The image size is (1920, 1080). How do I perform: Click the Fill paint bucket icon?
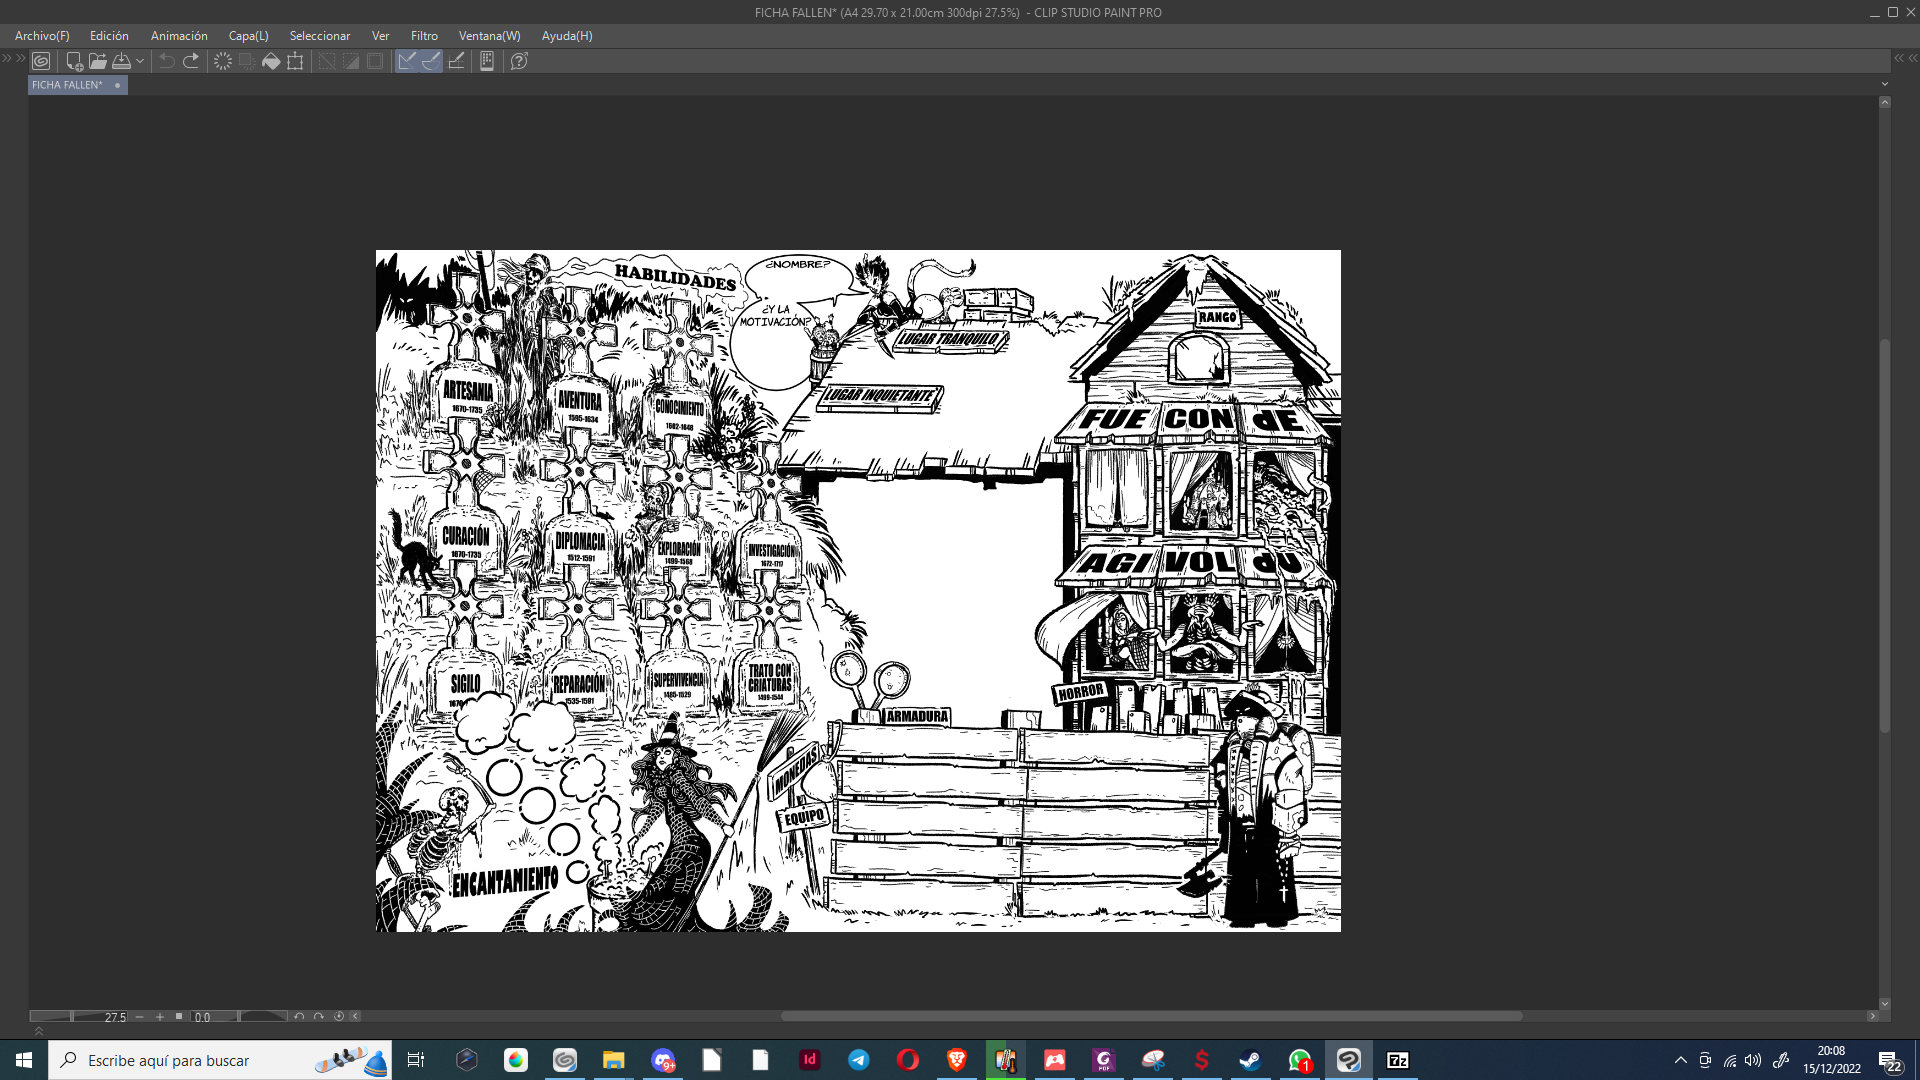point(271,61)
